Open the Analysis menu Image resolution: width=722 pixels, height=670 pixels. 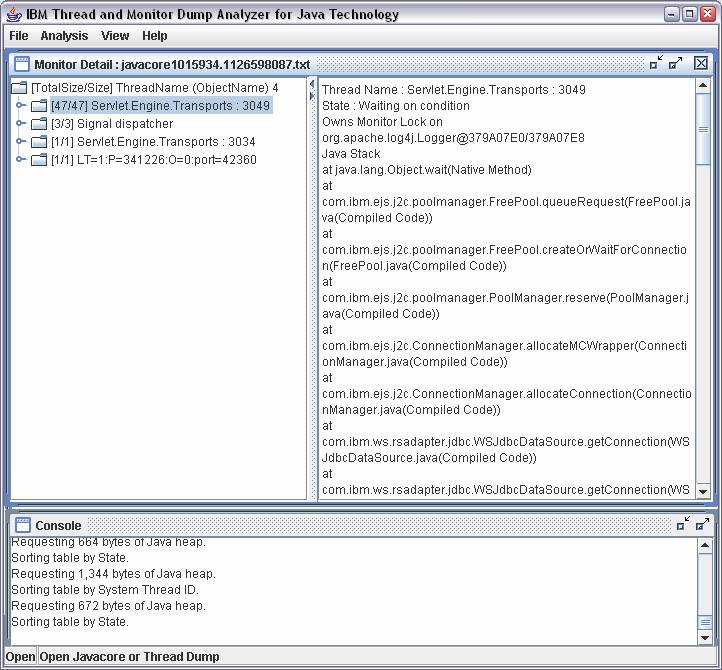[x=64, y=36]
